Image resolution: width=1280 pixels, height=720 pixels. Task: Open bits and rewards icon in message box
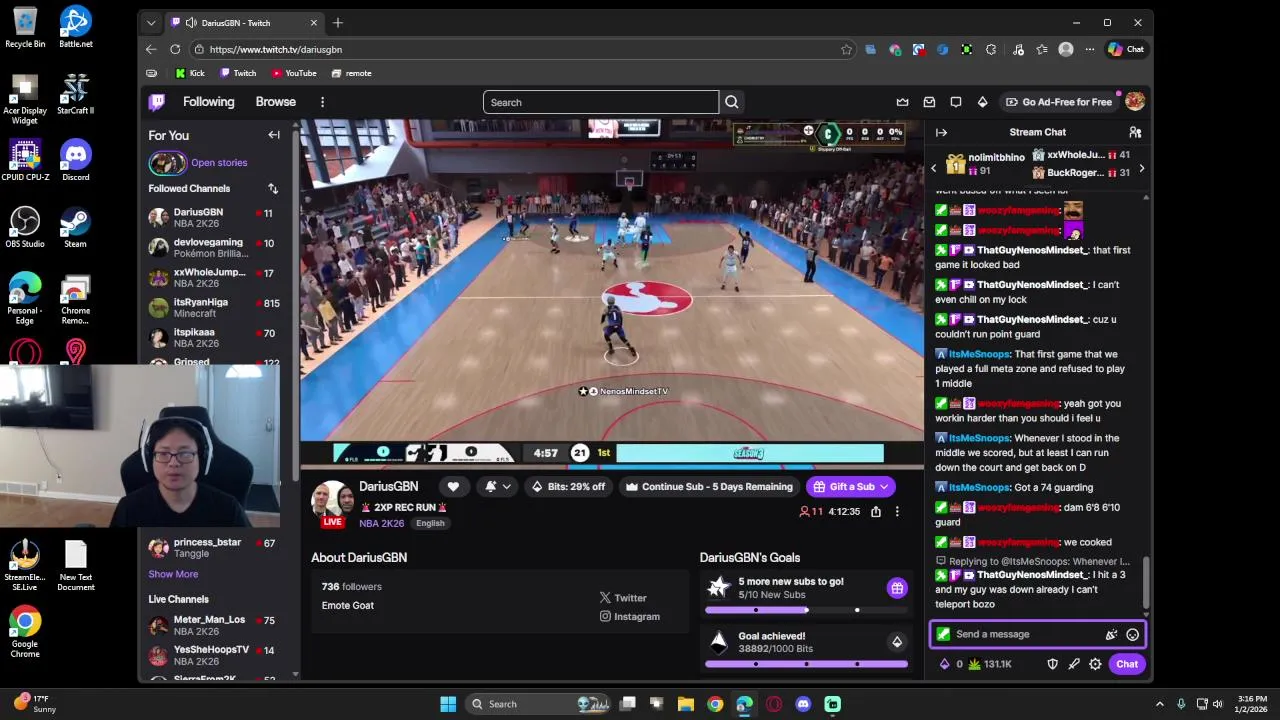[1111, 634]
